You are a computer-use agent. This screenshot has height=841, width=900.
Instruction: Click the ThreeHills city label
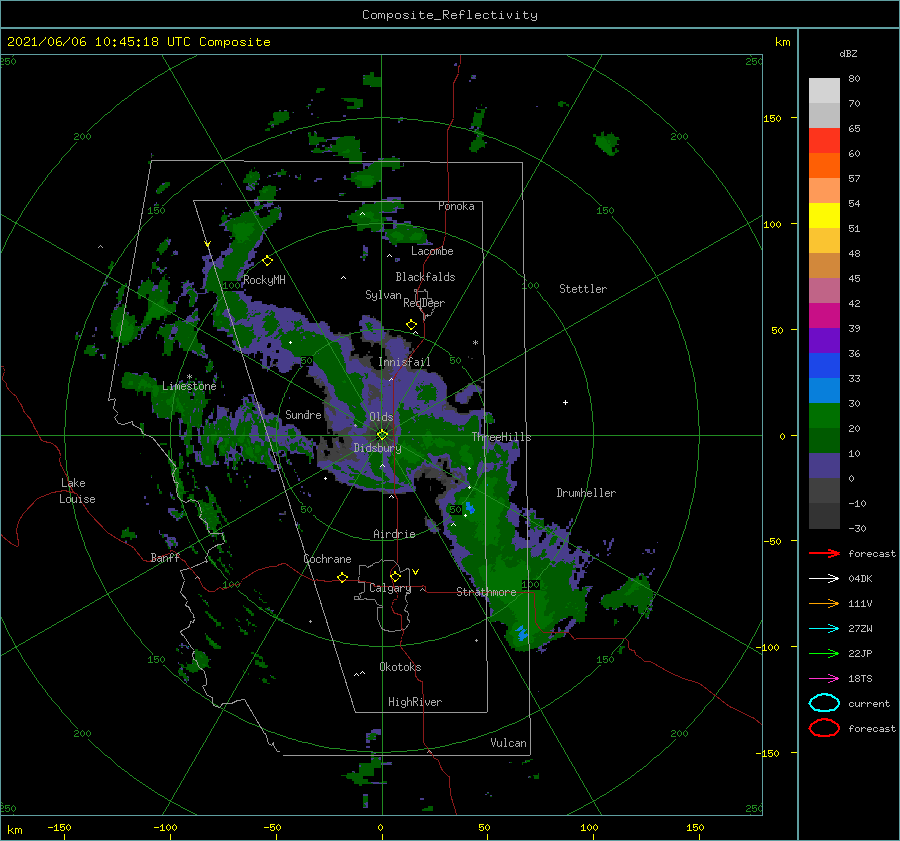pos(501,437)
